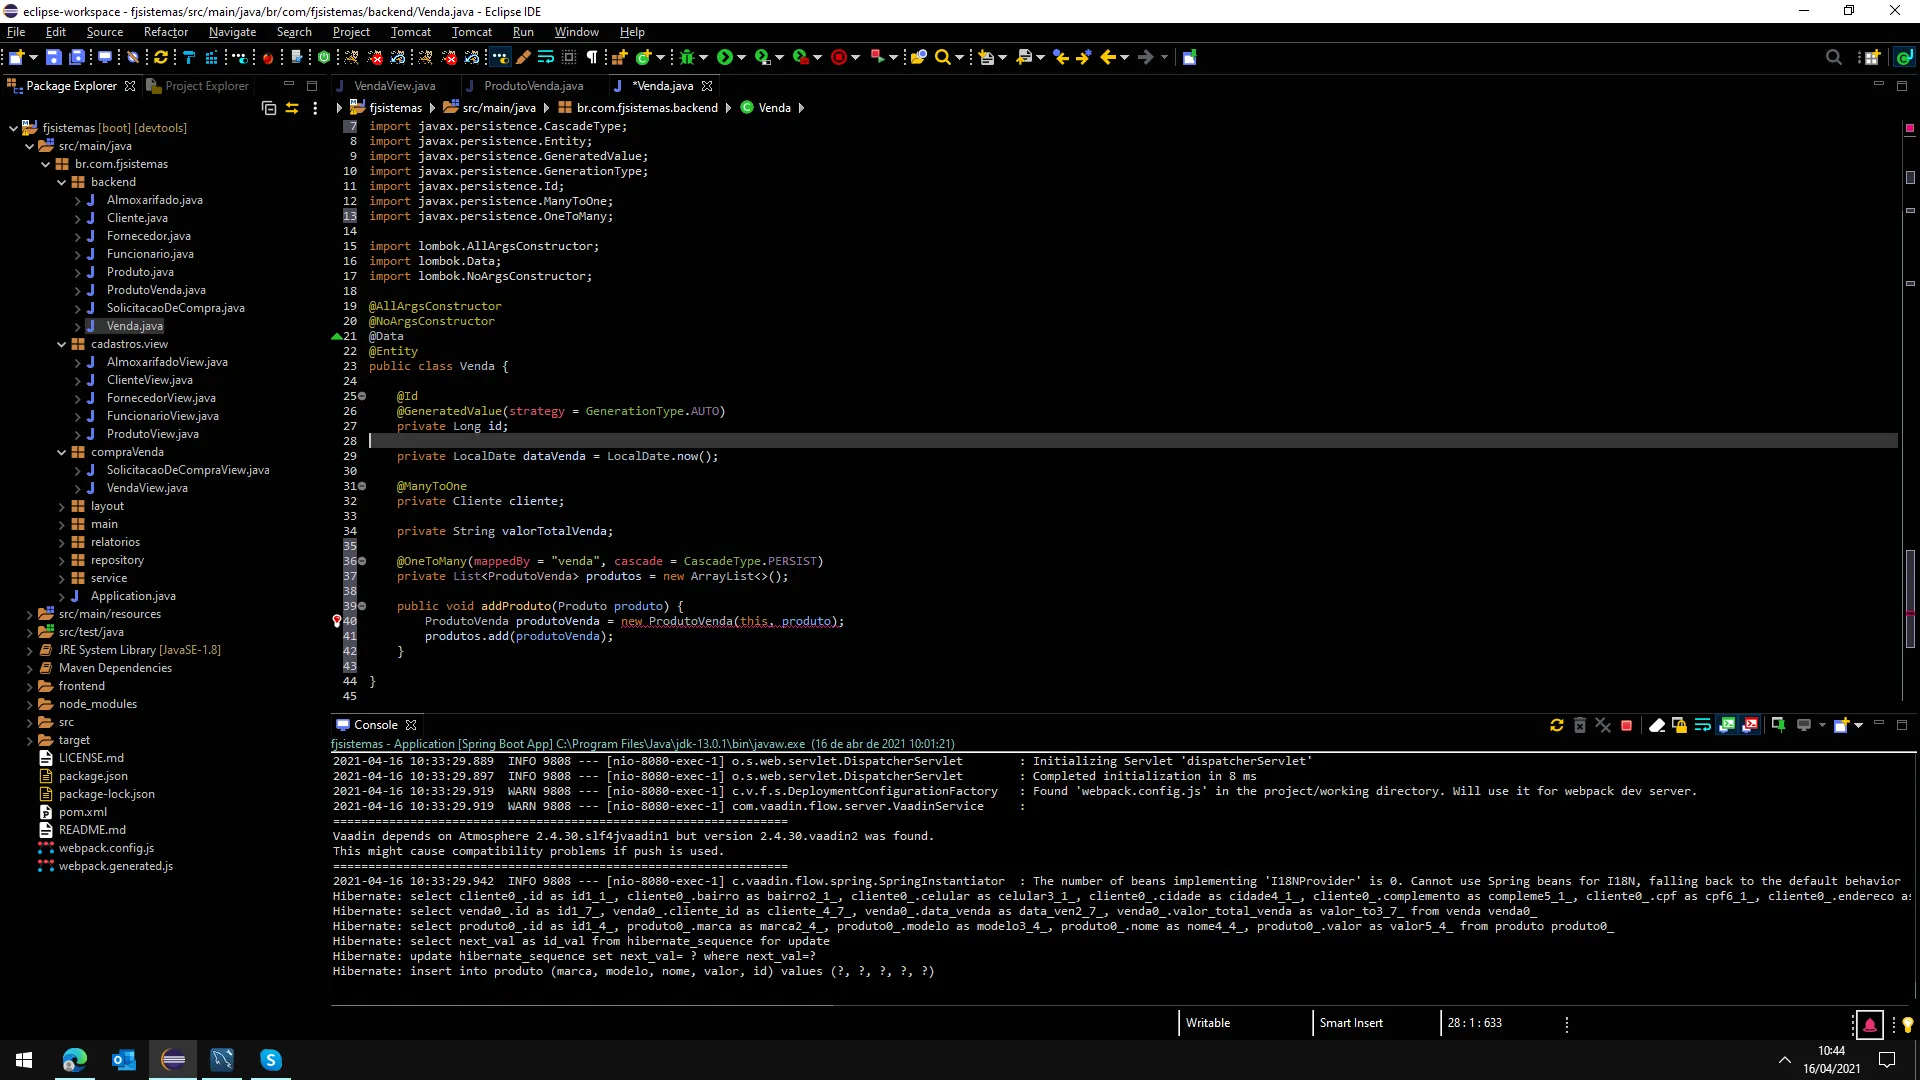1920x1080 pixels.
Task: Open Skype from the Windows taskbar
Action: point(270,1060)
